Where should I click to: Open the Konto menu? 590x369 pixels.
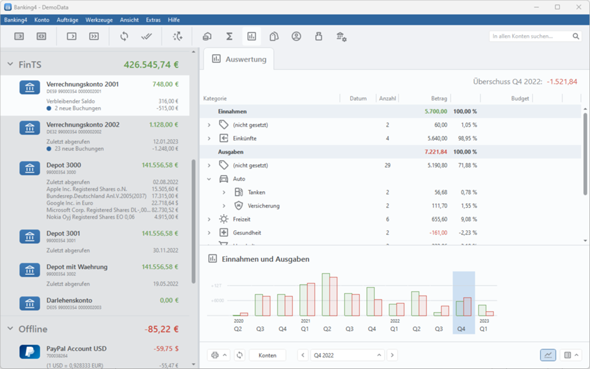[x=41, y=20]
